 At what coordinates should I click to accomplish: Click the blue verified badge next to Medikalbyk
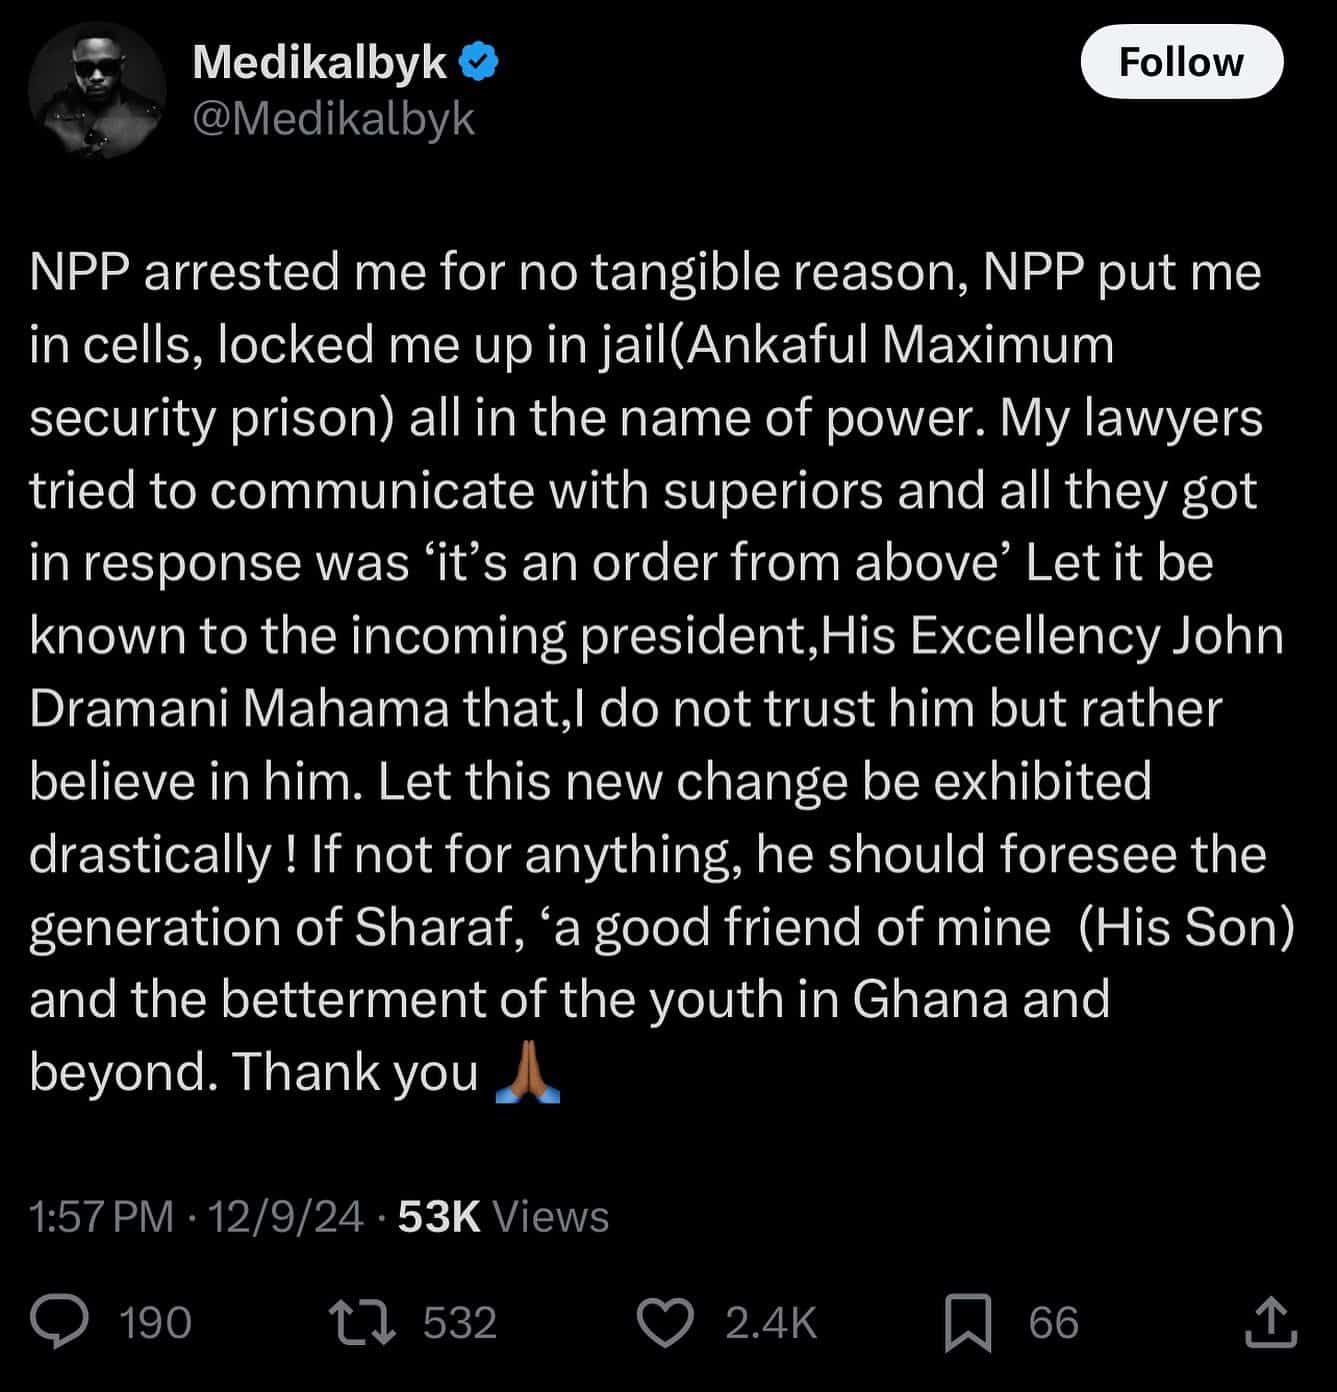479,62
